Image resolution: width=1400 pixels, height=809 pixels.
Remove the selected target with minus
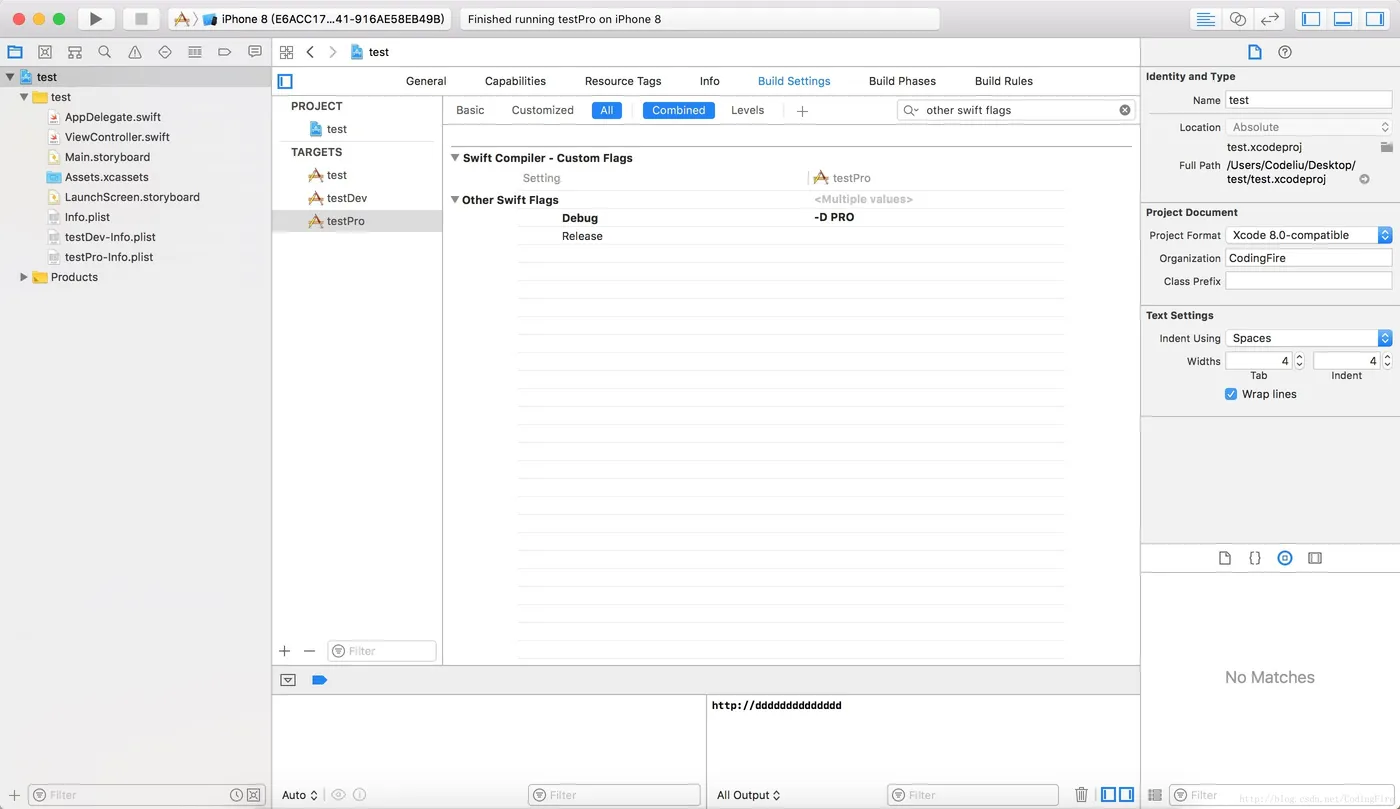point(309,651)
